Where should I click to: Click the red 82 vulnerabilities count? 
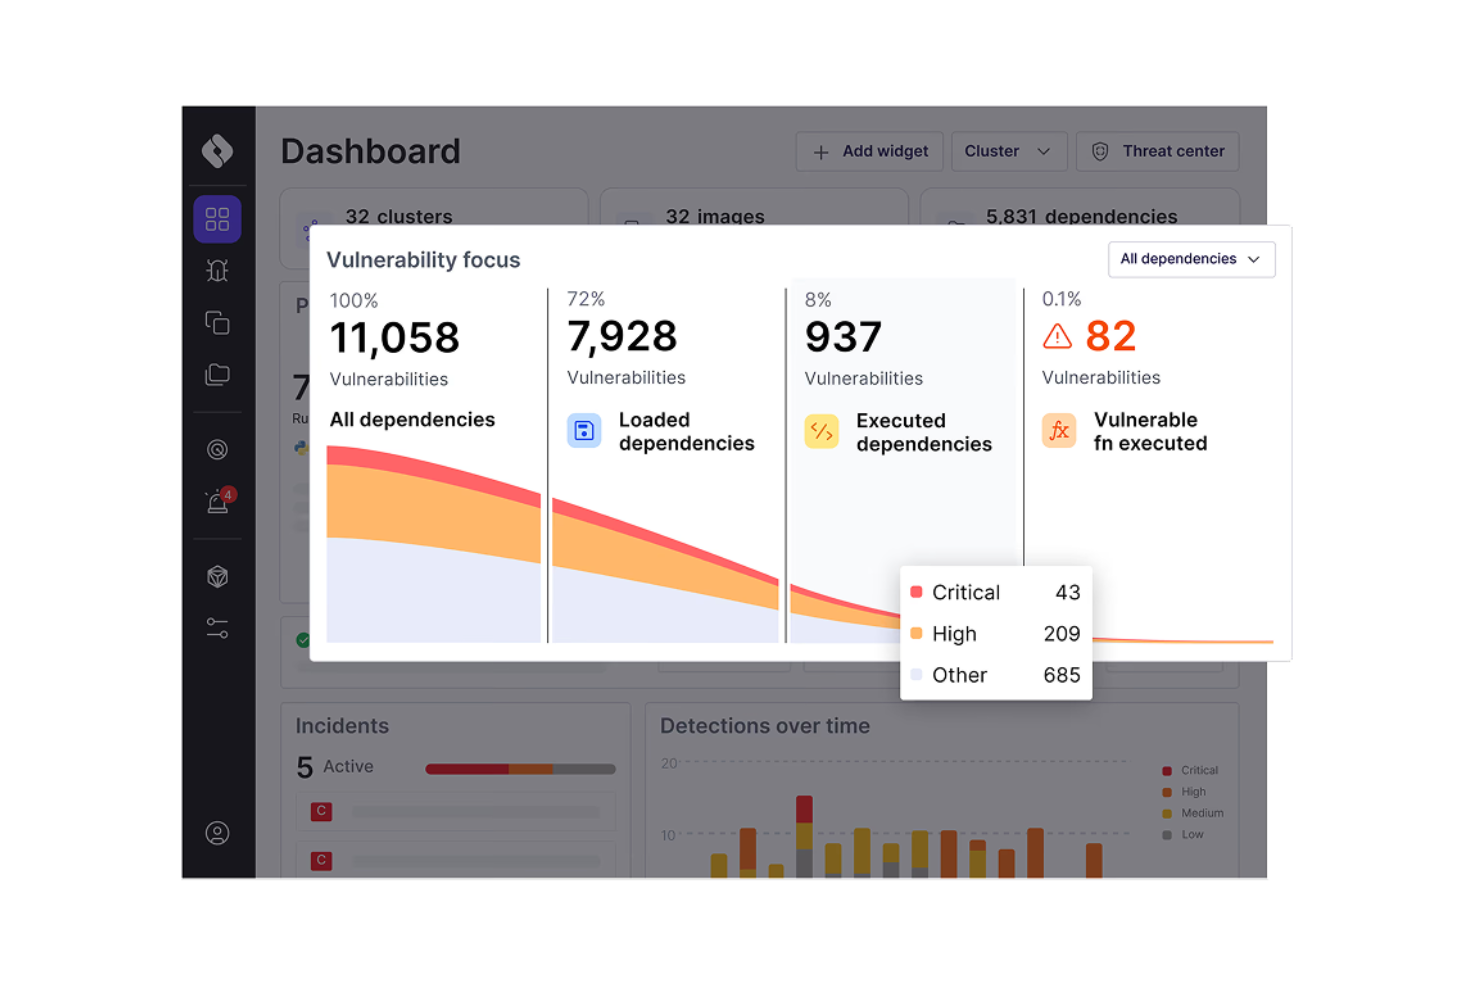(1111, 337)
